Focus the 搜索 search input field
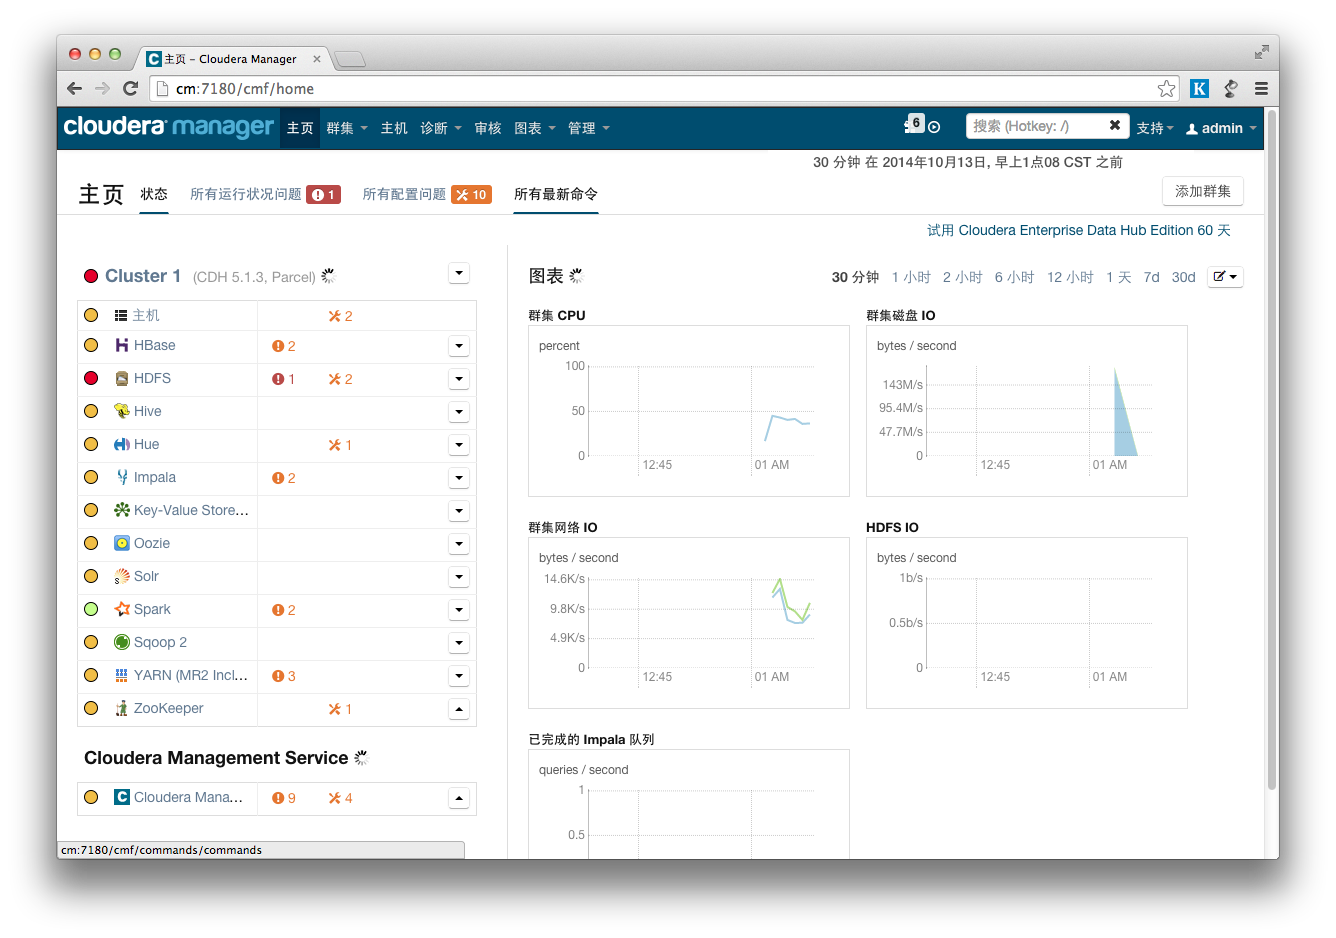1336x938 pixels. [1035, 126]
